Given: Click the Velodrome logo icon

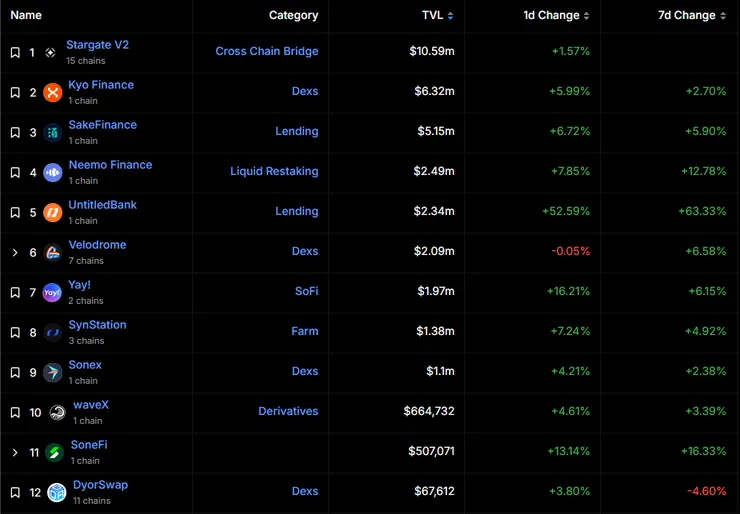Looking at the screenshot, I should (52, 252).
